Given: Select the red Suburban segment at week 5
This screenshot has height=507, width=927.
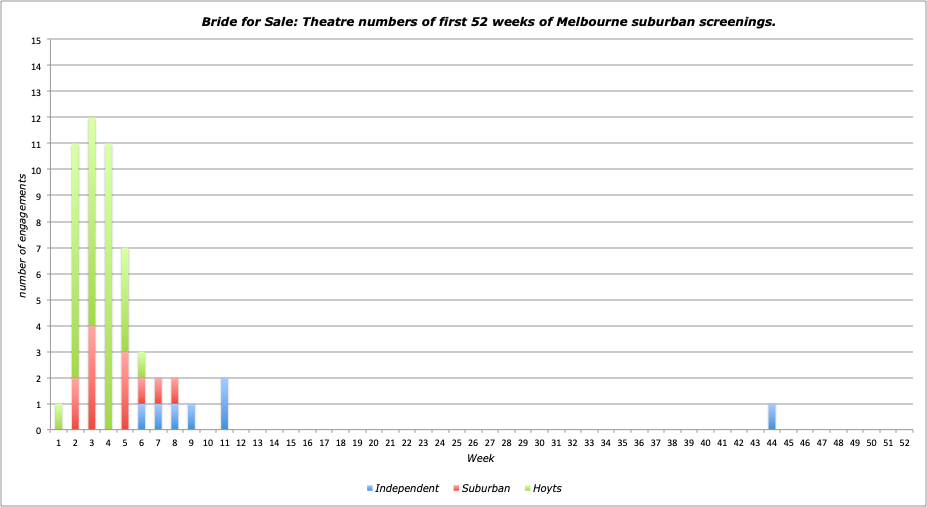Looking at the screenshot, I should 125,391.
